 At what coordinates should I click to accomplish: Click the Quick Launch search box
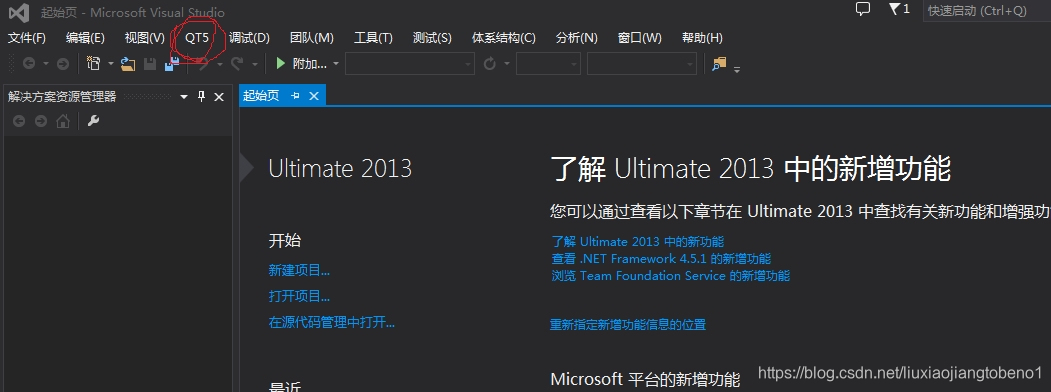987,11
